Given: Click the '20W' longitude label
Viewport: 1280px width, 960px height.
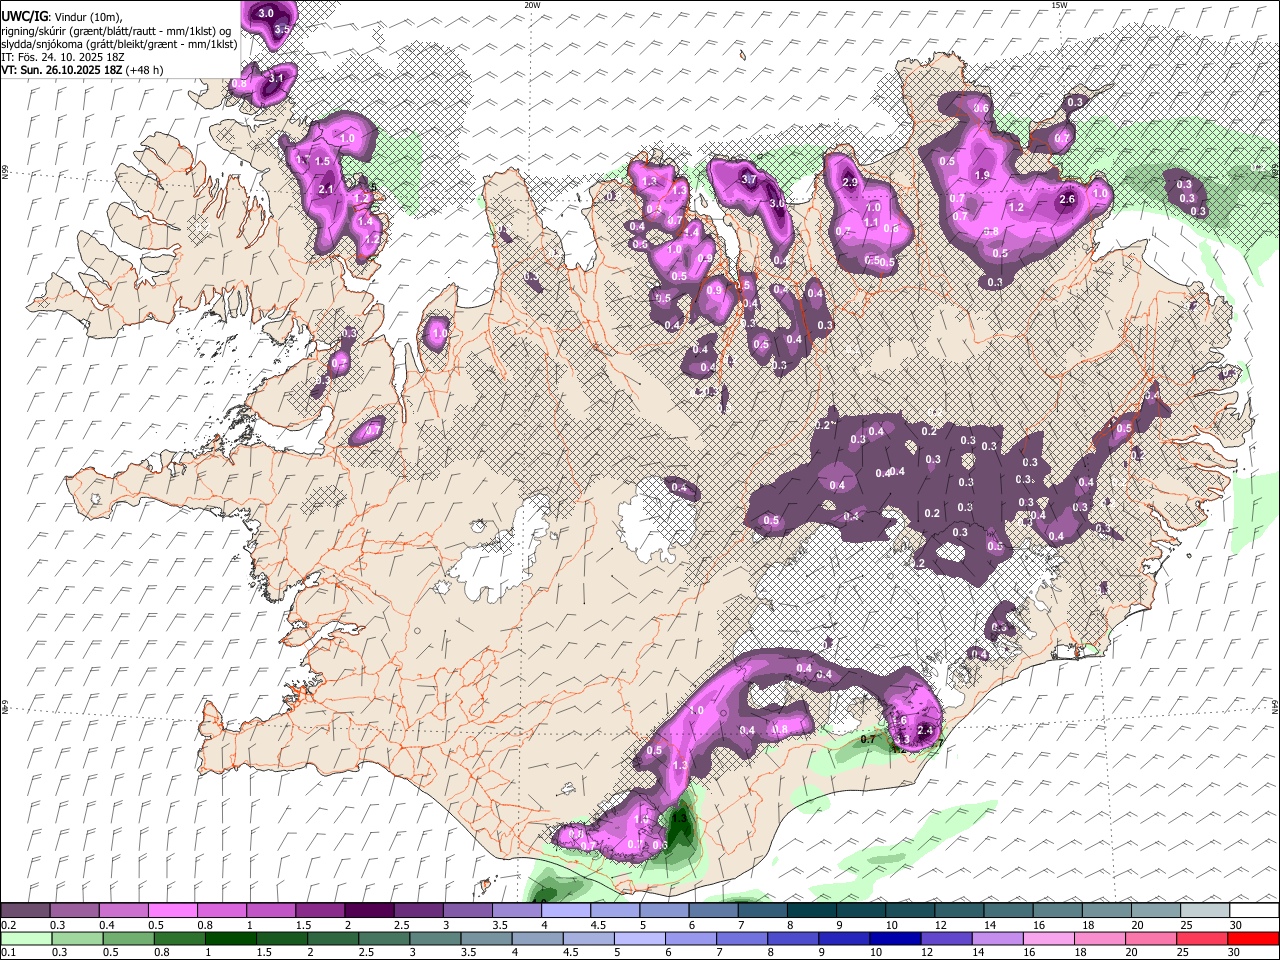Looking at the screenshot, I should tap(532, 5).
